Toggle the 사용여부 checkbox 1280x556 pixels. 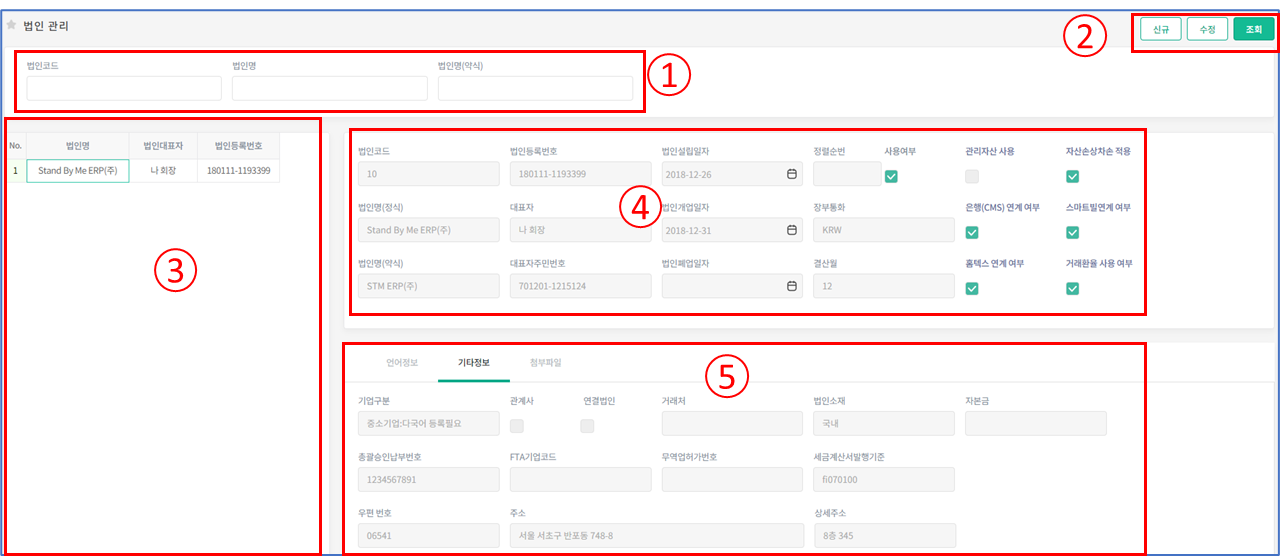[891, 177]
